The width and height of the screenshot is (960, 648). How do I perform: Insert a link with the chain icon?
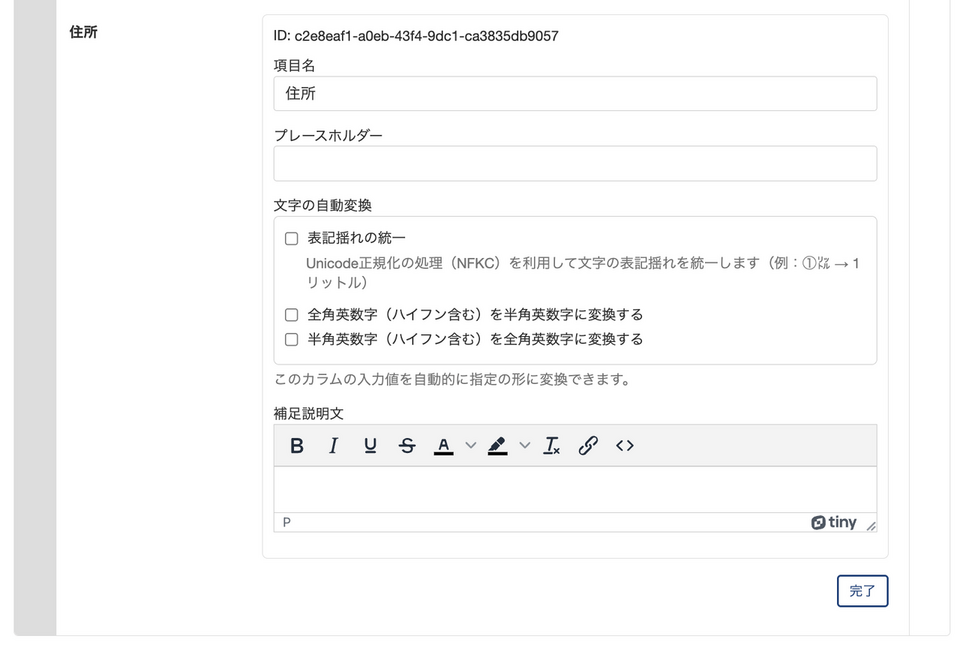(x=588, y=446)
